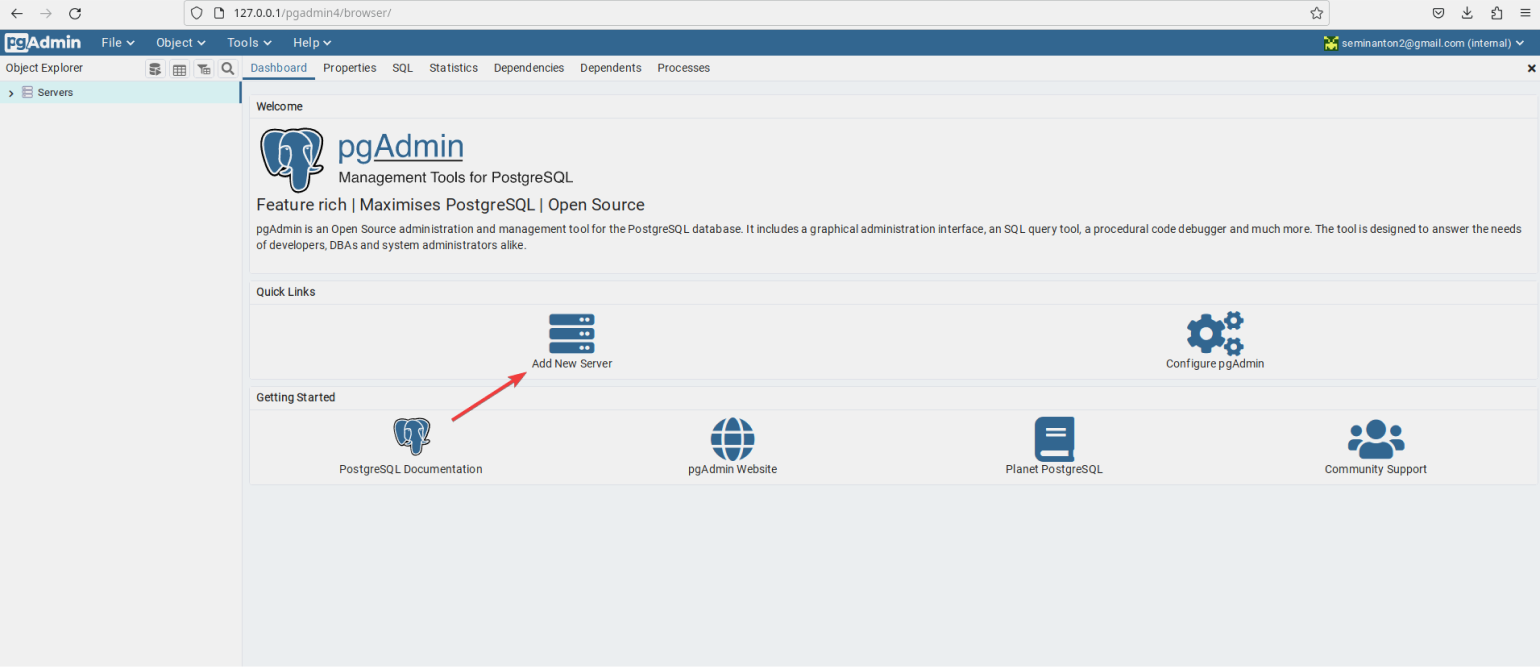Click the Query Tool icon in Object Explorer
The image size is (1540, 667).
pos(155,69)
